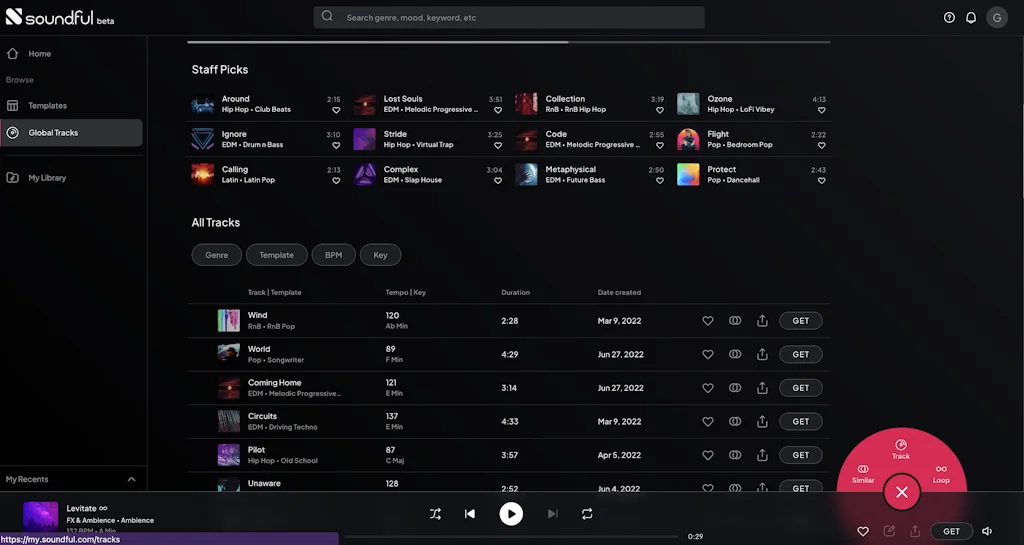Click the Soundful logo
Screen dimensions: 1024x545
pyautogui.click(x=60, y=17)
